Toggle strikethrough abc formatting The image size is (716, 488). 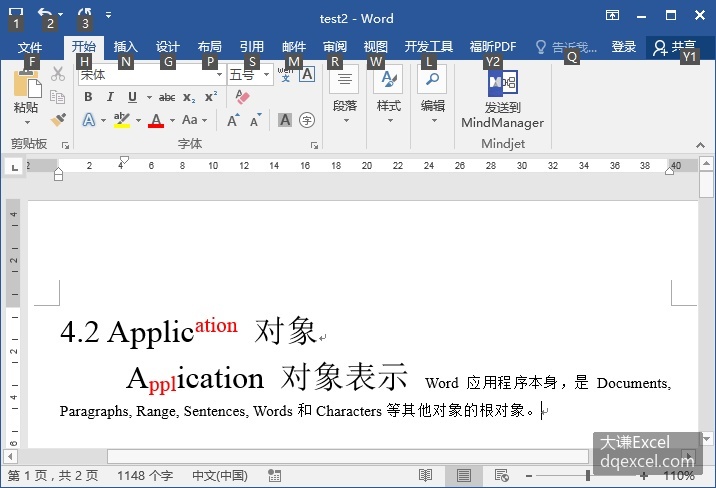click(167, 97)
